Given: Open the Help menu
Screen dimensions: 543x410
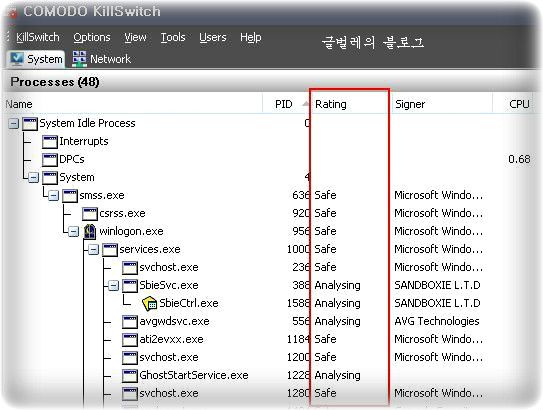Looking at the screenshot, I should coord(251,37).
